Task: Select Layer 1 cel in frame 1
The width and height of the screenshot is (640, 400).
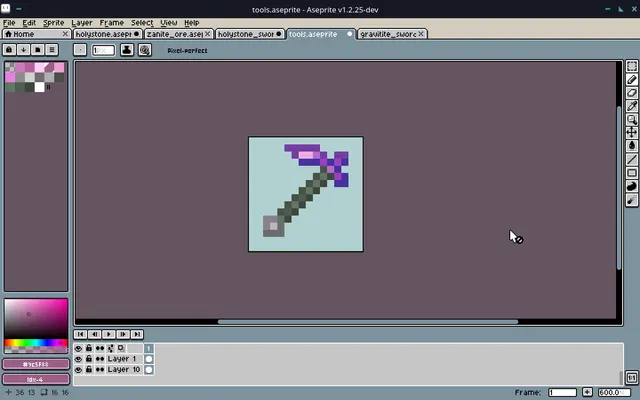Action: (149, 359)
